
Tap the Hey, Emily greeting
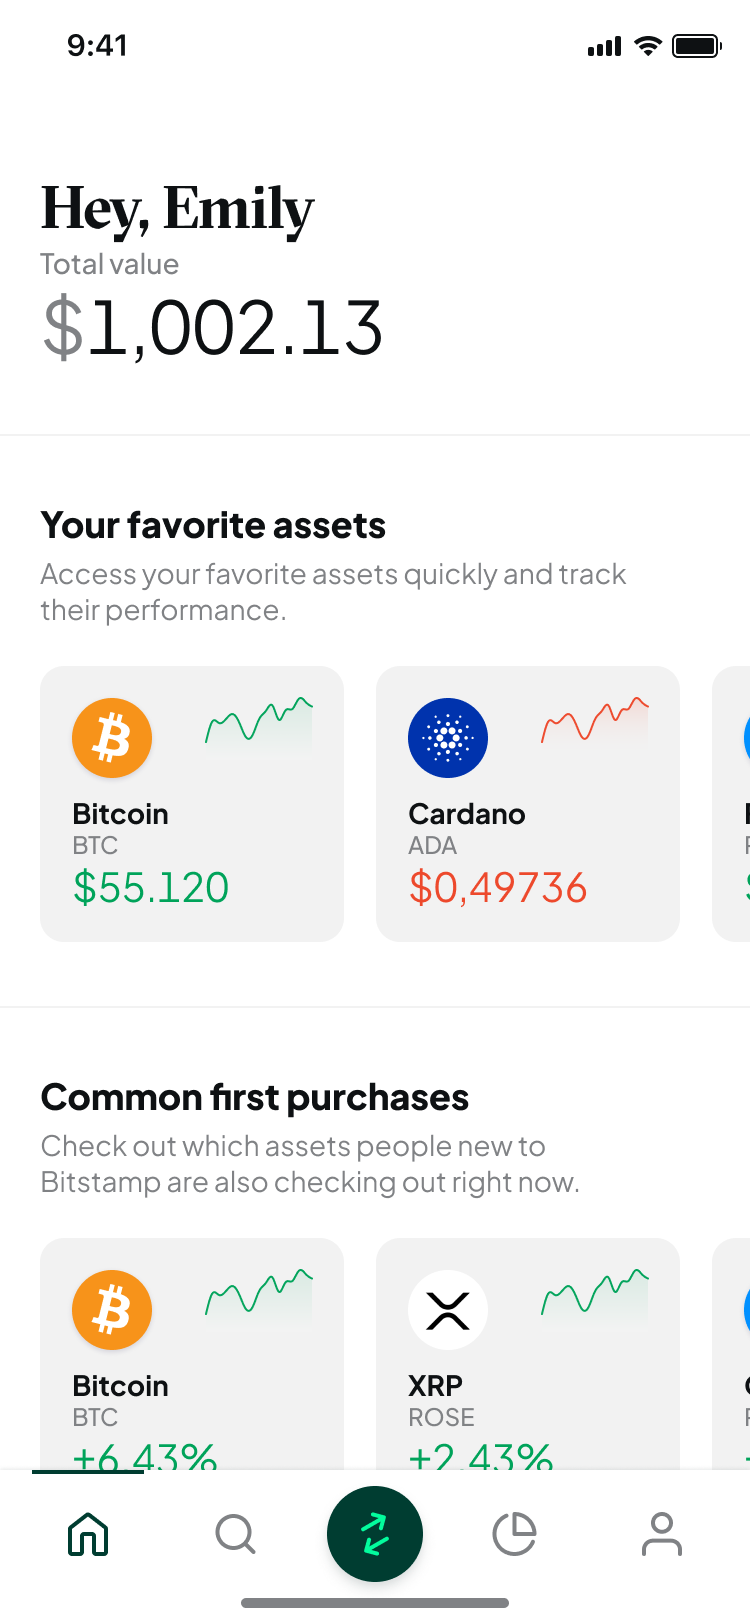coord(177,210)
